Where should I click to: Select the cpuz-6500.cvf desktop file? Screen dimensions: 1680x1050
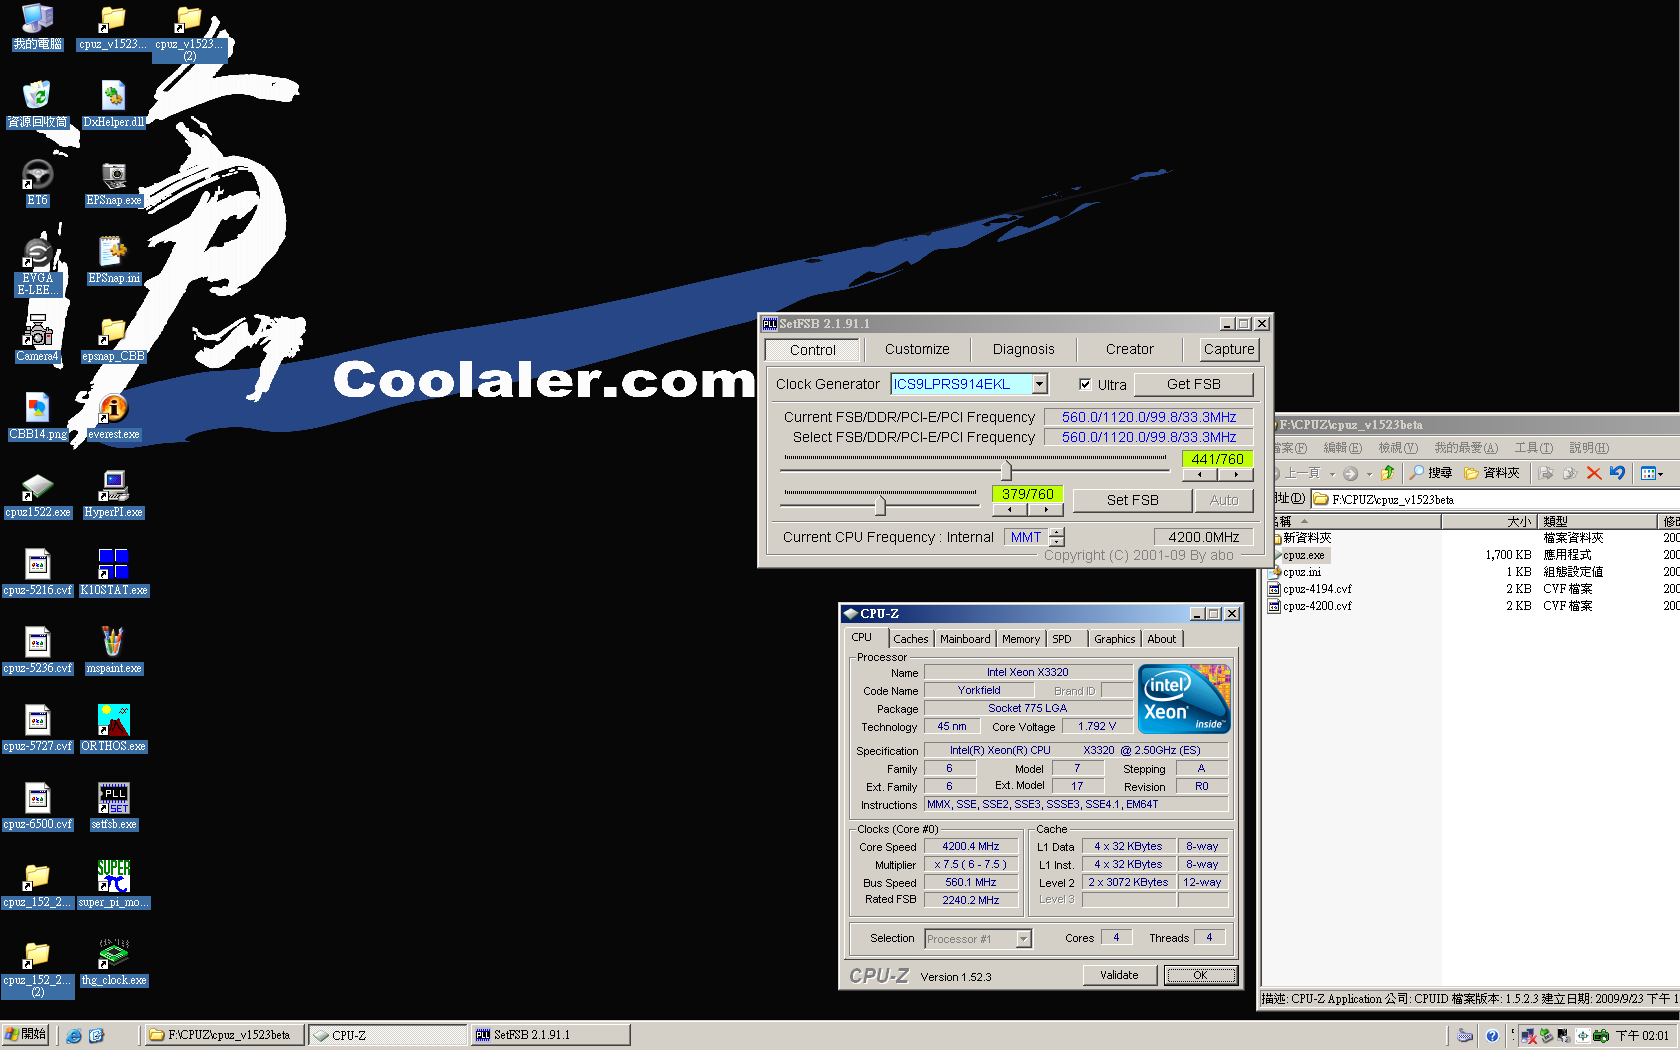38,808
